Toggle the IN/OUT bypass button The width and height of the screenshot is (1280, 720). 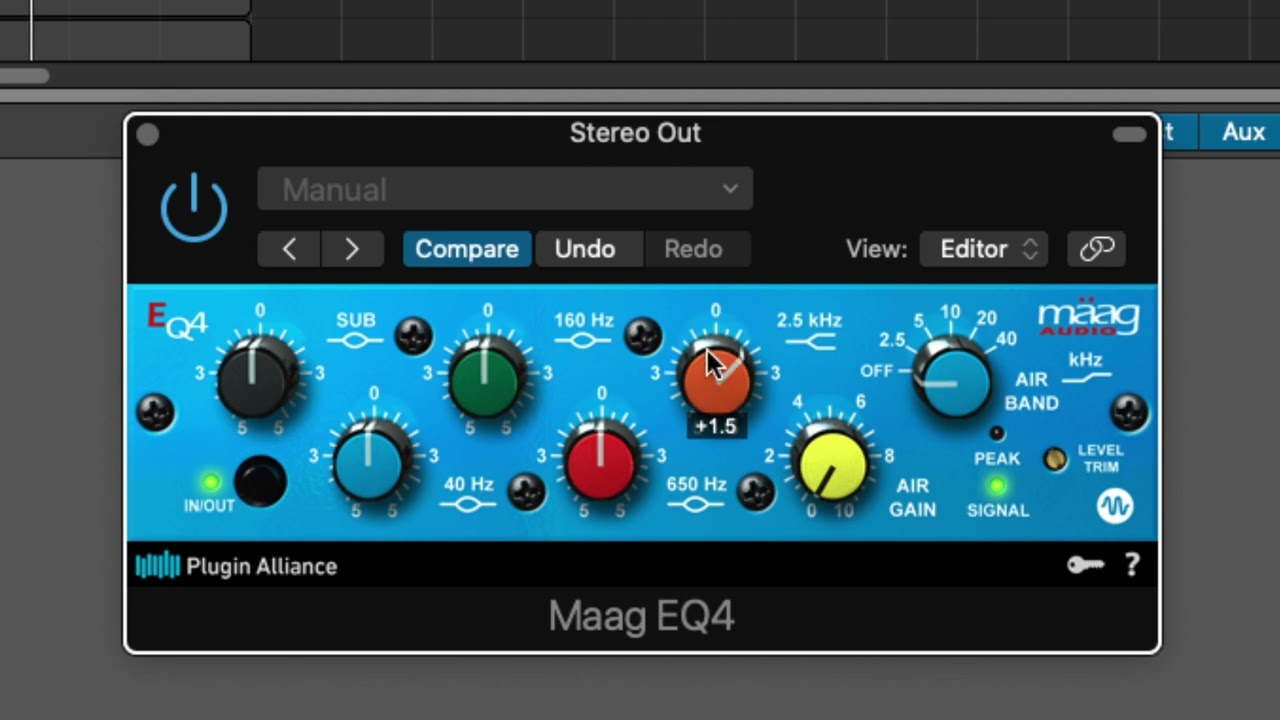[x=260, y=482]
